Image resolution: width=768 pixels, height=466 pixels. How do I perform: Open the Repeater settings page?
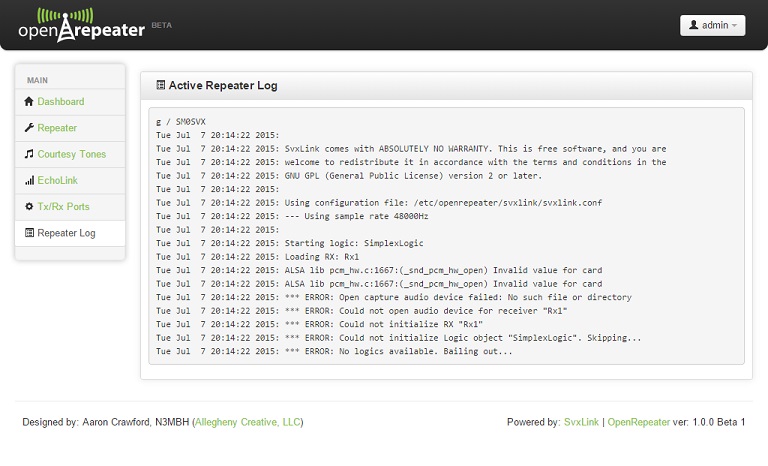pos(57,128)
